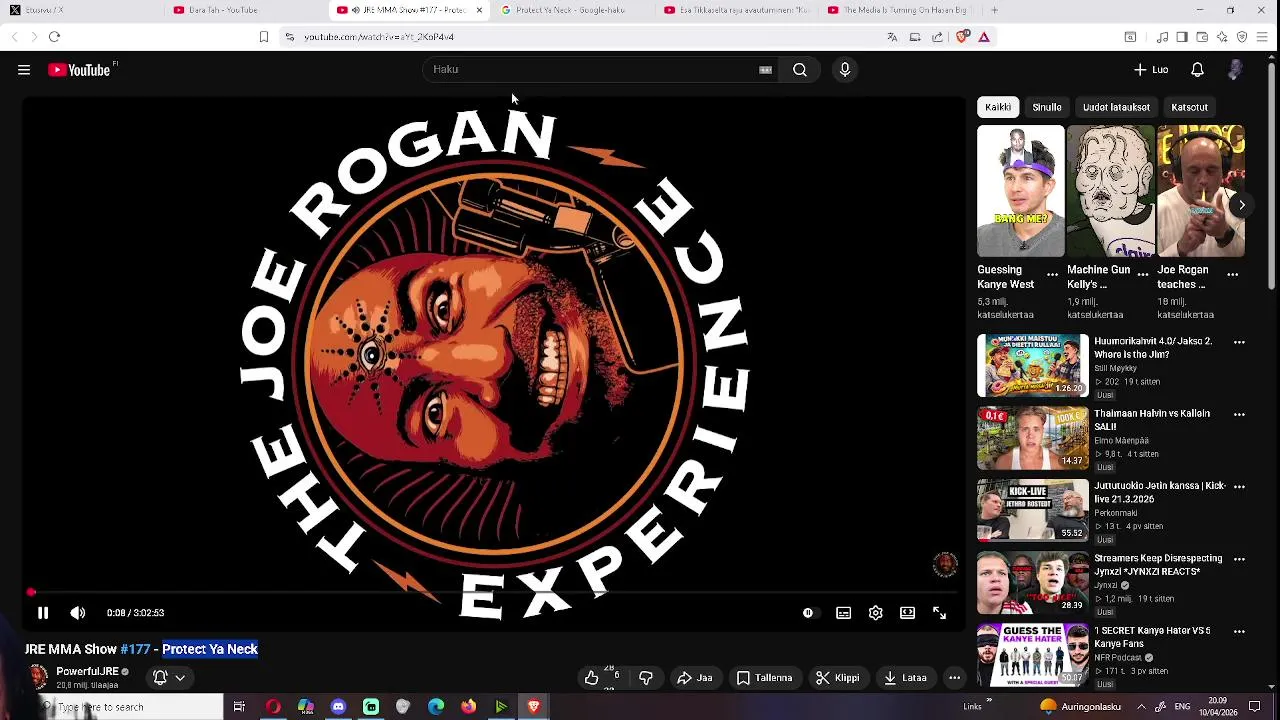
Task: Open the account avatar menu
Action: point(1235,69)
